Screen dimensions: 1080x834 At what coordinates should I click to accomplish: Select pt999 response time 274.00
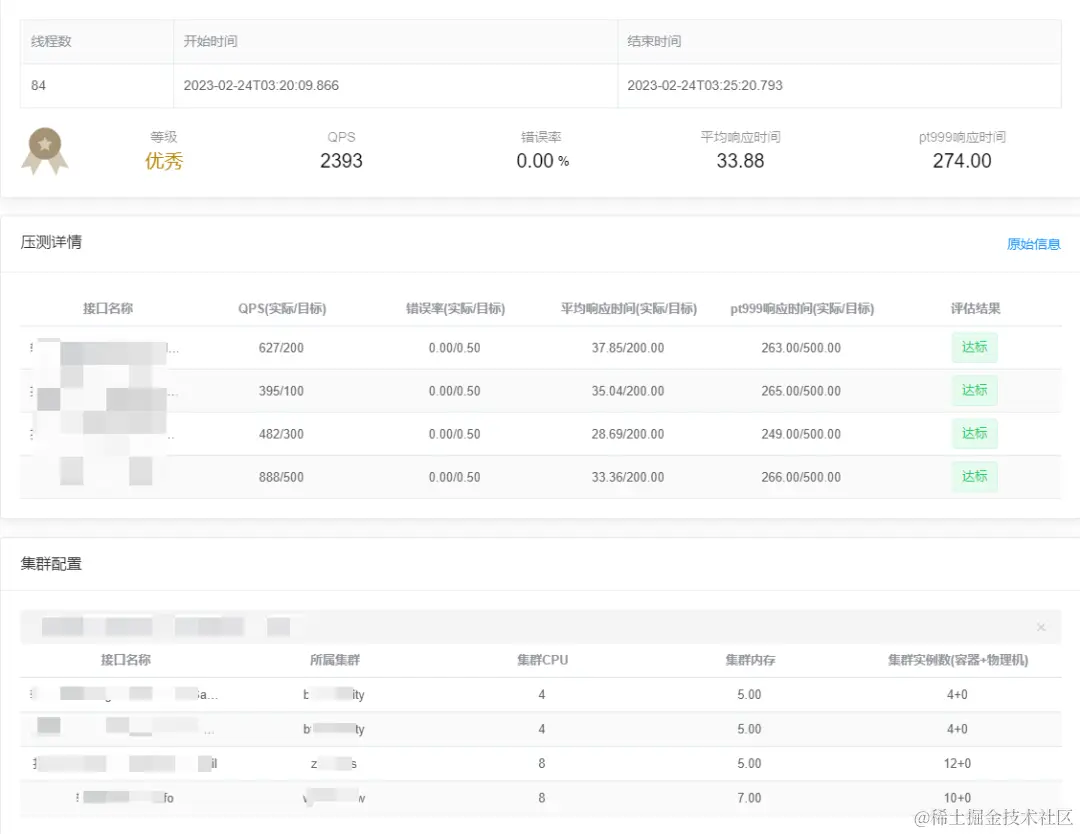pos(962,161)
